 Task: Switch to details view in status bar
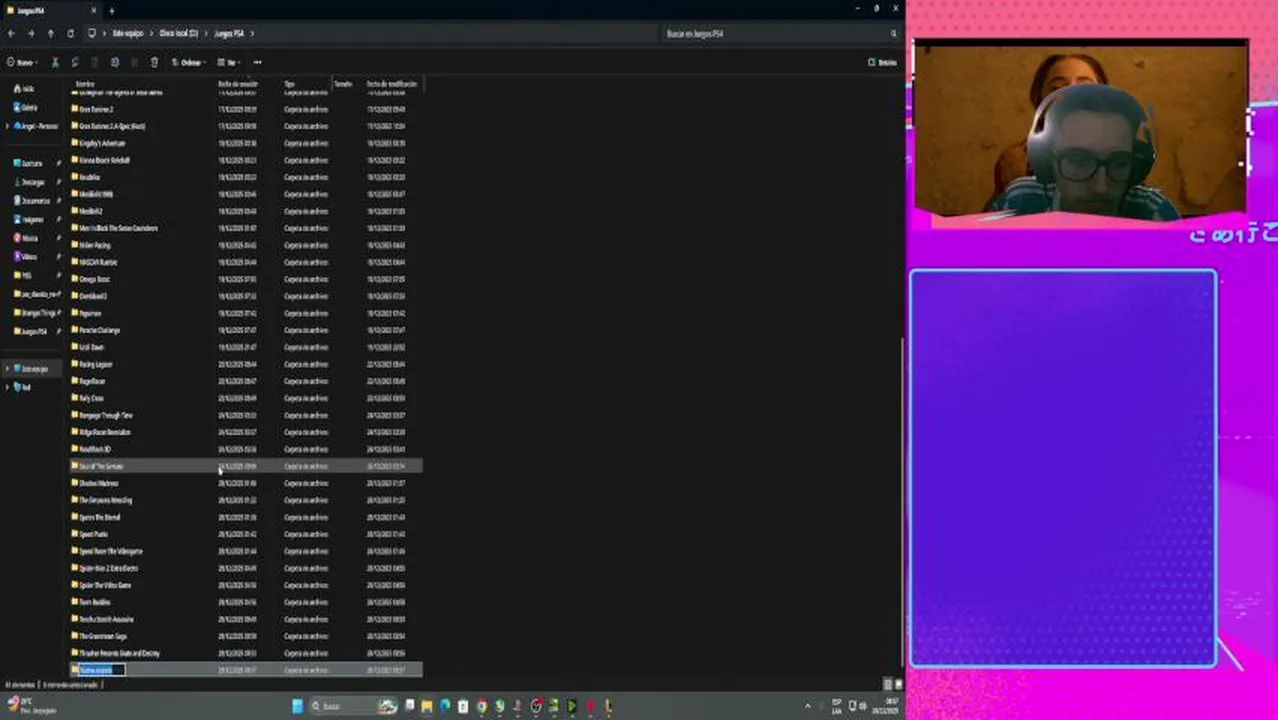click(887, 684)
